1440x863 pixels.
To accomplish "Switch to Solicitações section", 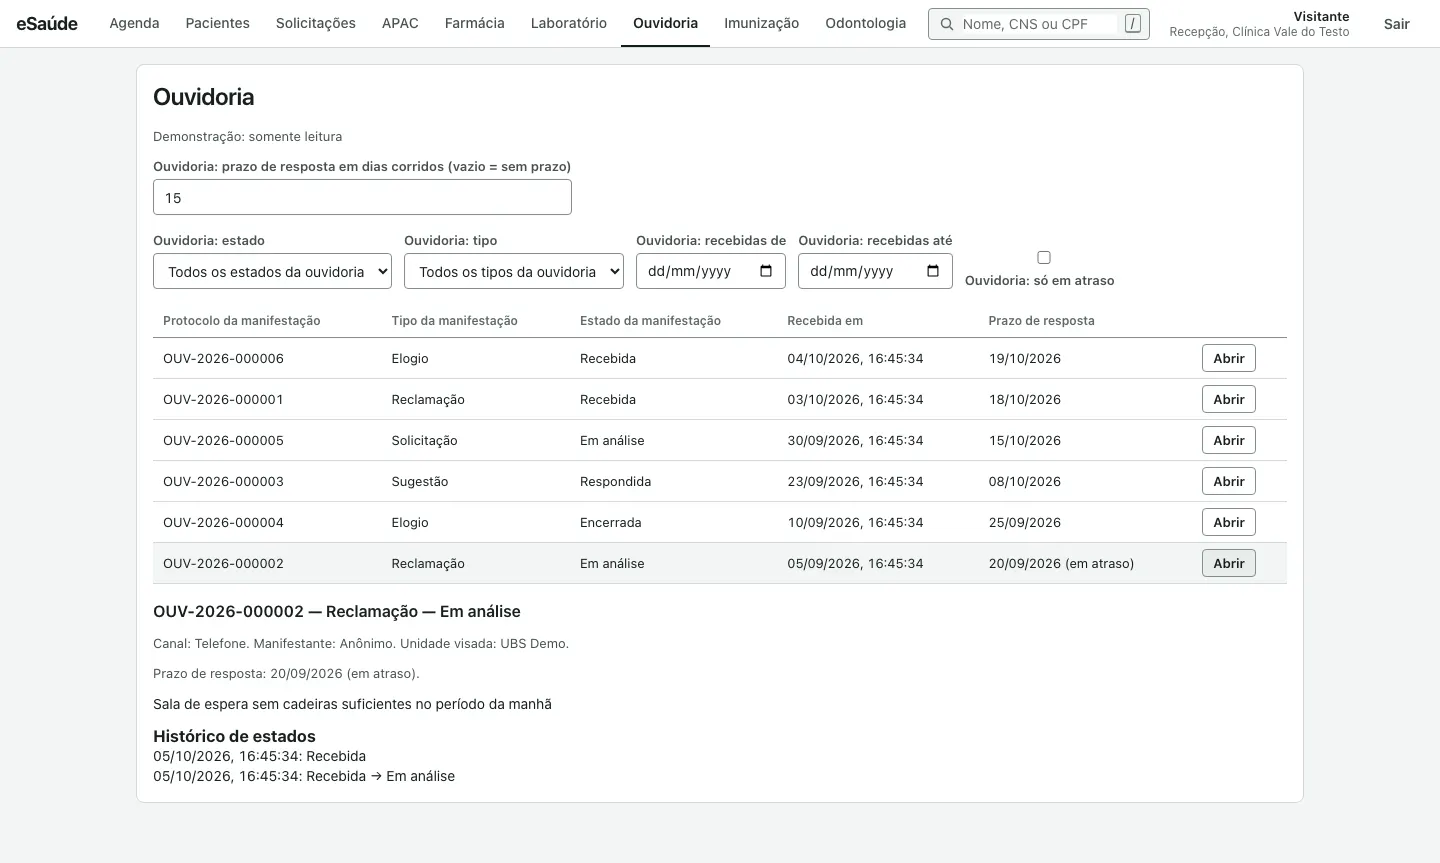I will [316, 23].
